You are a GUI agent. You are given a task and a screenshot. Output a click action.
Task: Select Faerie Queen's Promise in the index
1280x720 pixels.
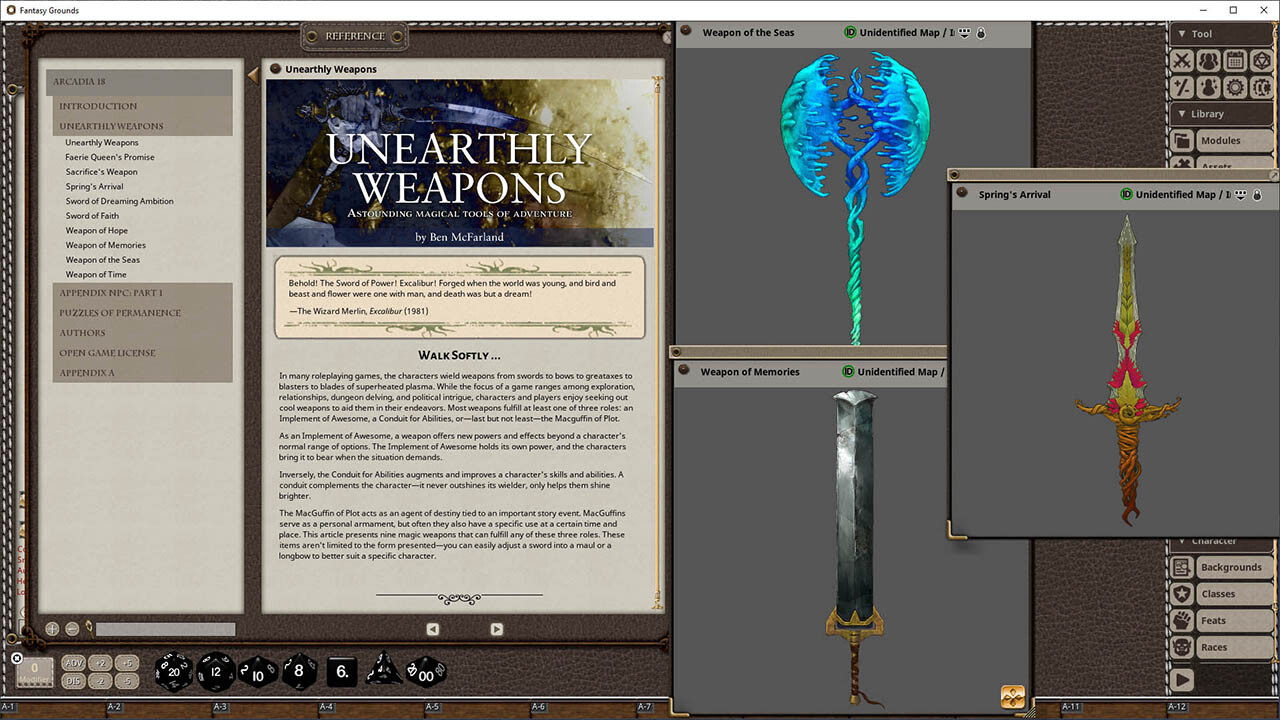pyautogui.click(x=110, y=157)
